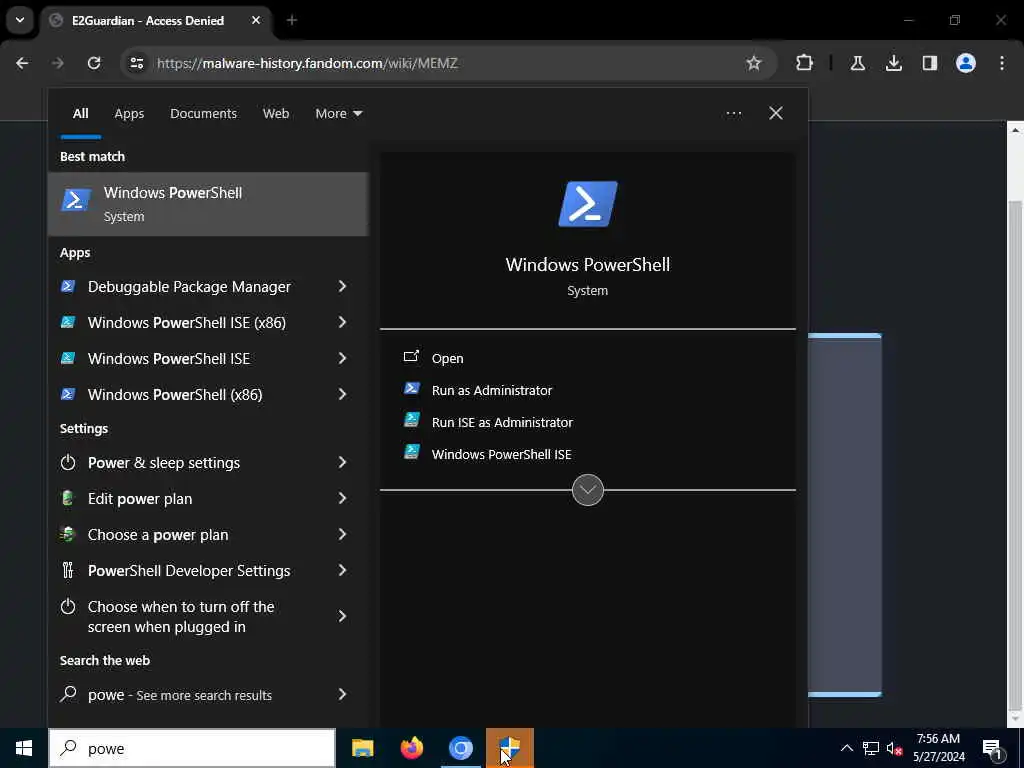The image size is (1024, 768).
Task: Expand Choose a power plan chevron
Action: [x=342, y=534]
